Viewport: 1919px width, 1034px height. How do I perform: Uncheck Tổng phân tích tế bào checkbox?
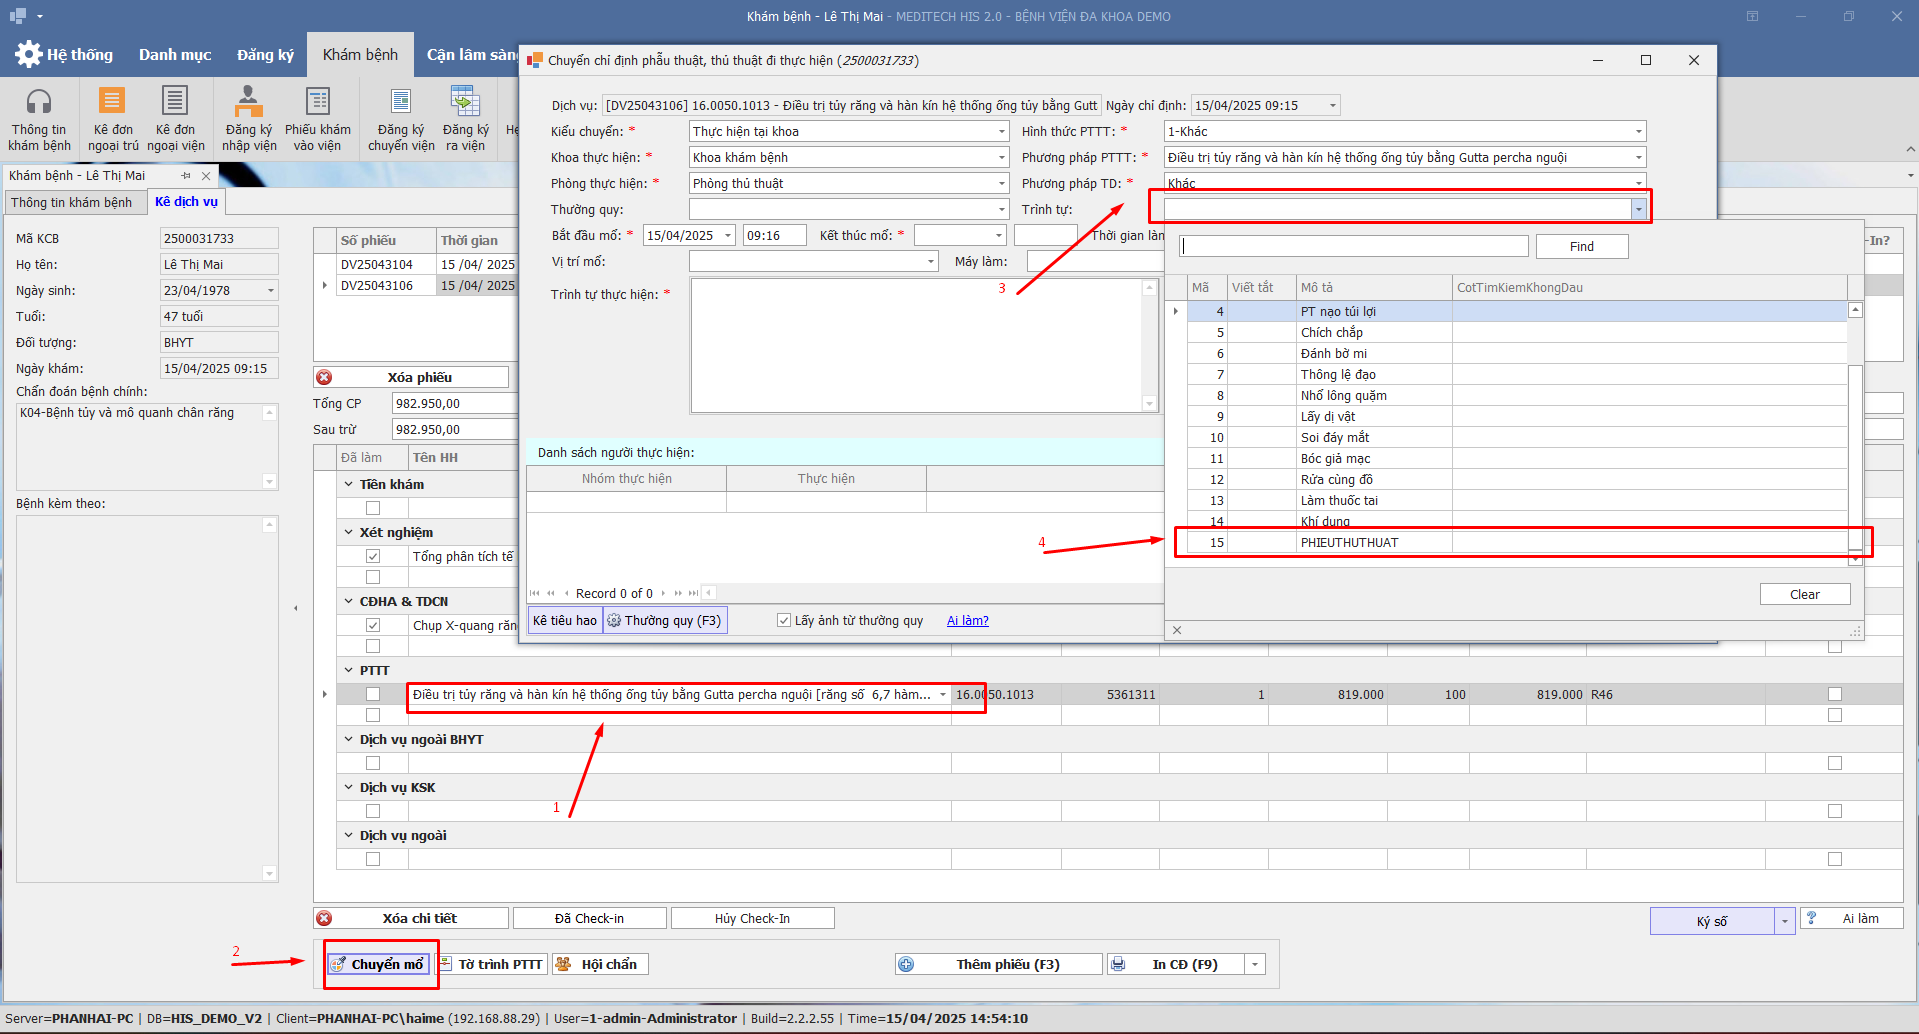point(373,556)
